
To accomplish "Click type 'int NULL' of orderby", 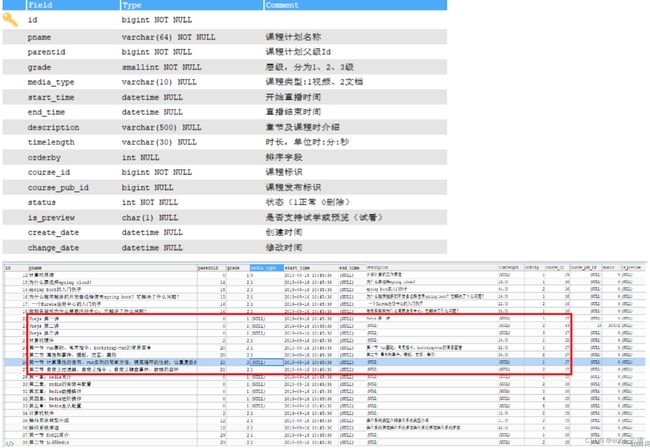I will [141, 157].
